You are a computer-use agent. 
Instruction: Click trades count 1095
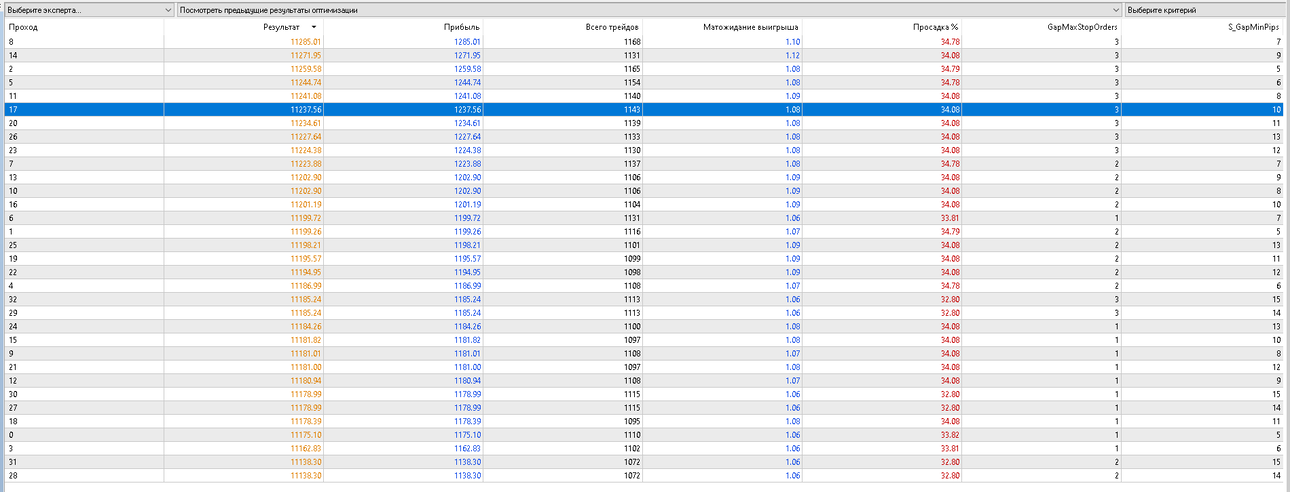click(x=631, y=419)
